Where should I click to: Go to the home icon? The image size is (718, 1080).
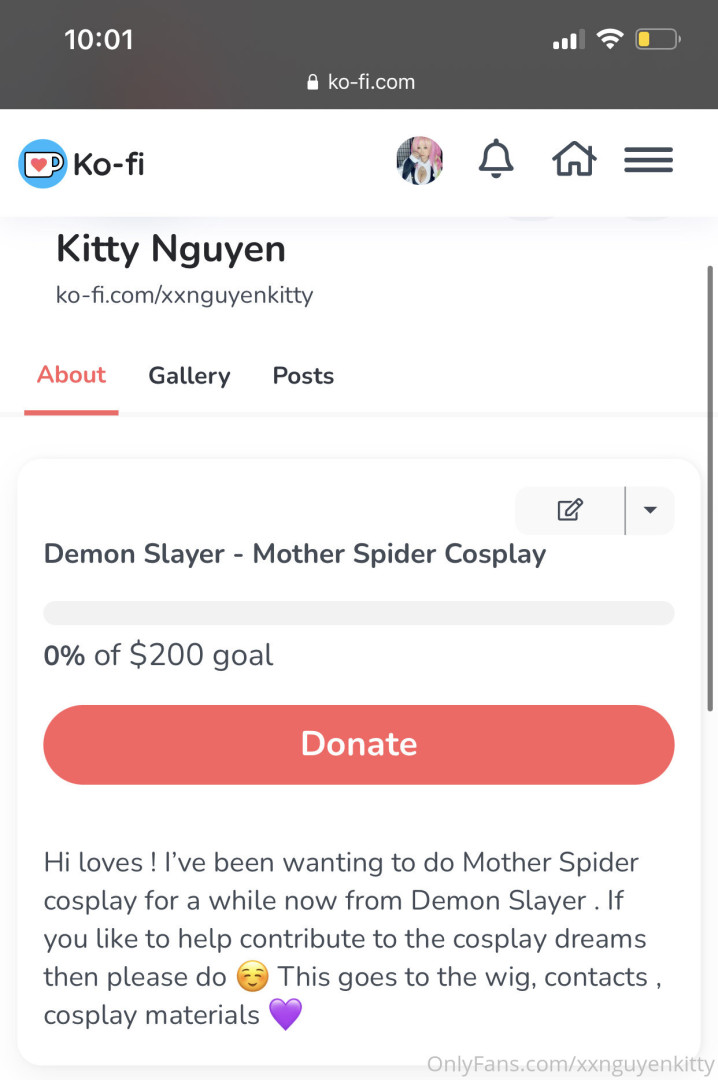[574, 160]
